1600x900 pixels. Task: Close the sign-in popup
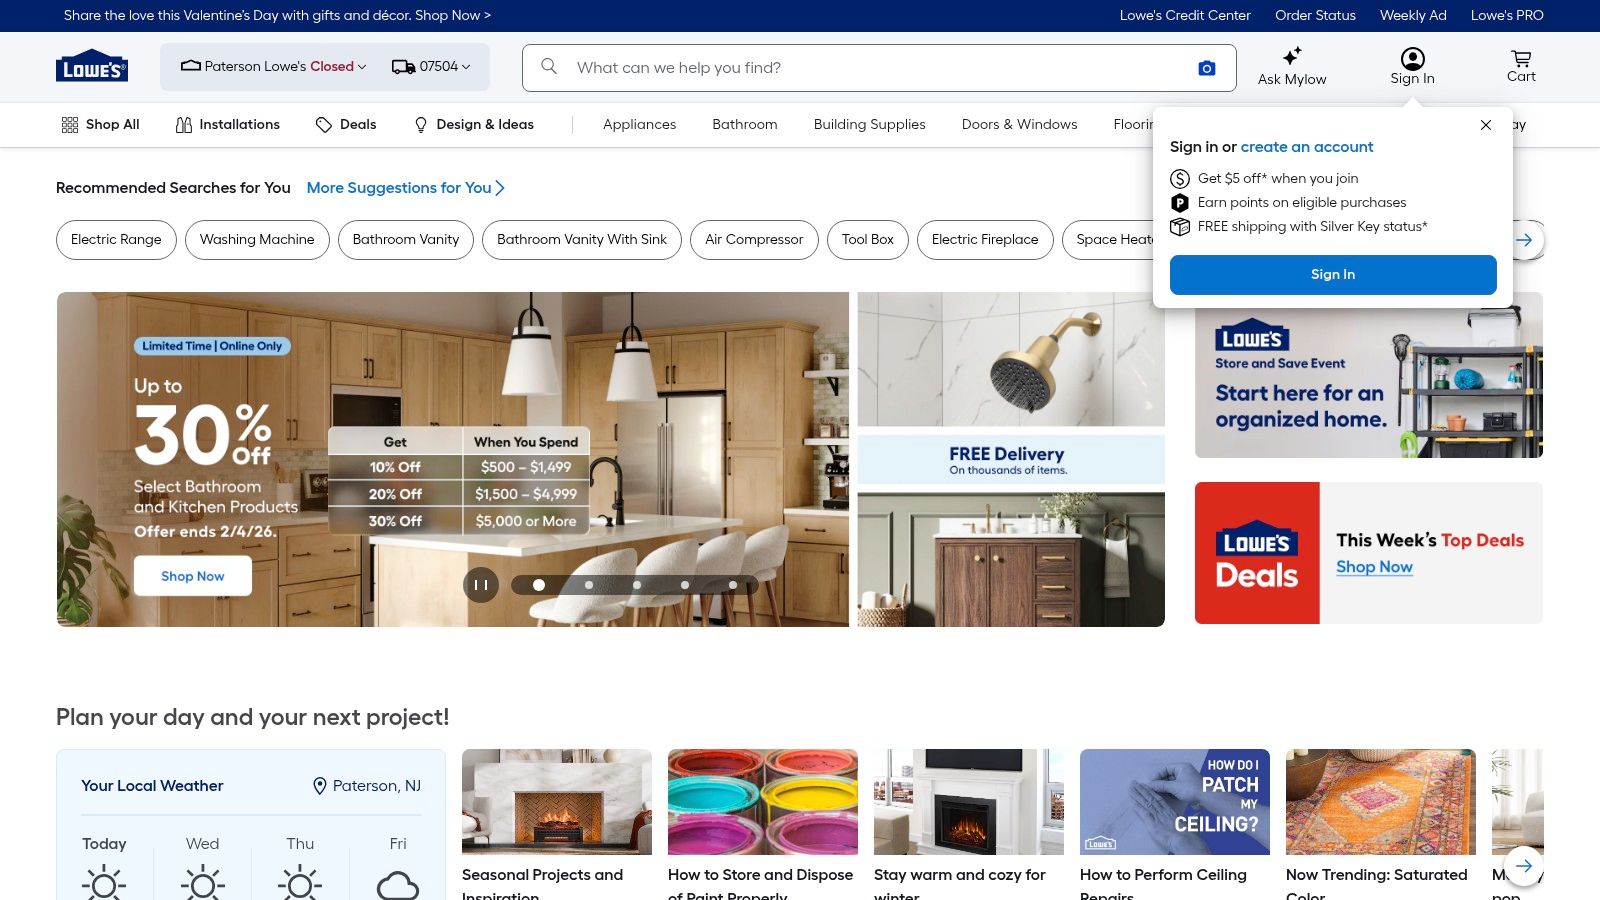pos(1486,125)
